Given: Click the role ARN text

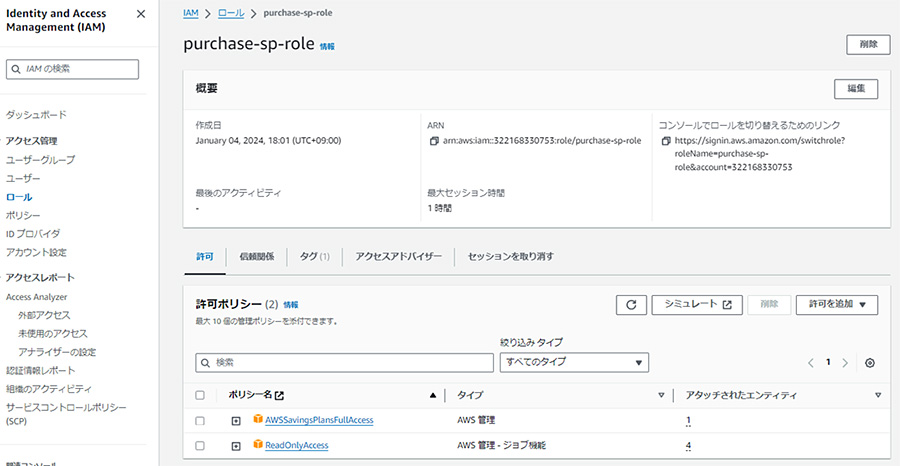Looking at the screenshot, I should click(542, 141).
